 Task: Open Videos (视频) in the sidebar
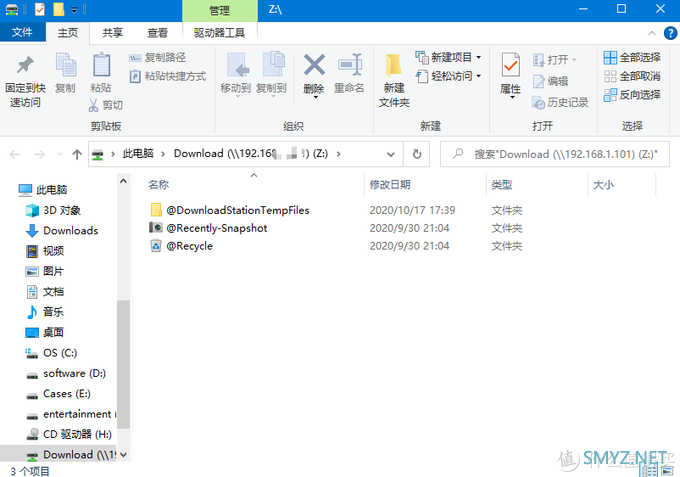[45, 251]
